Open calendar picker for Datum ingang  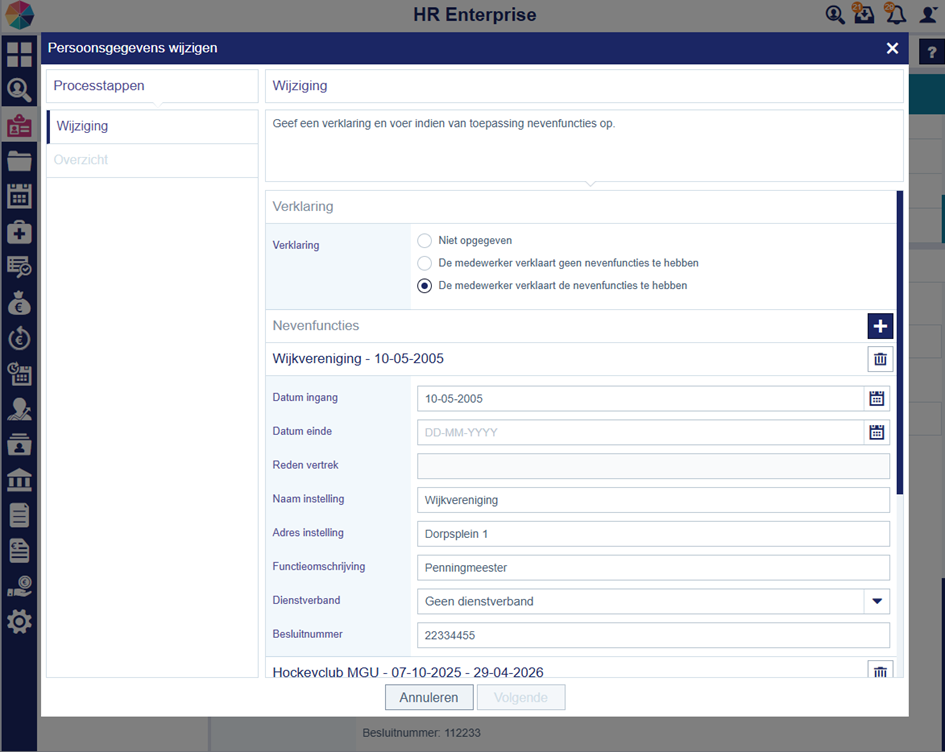[876, 398]
